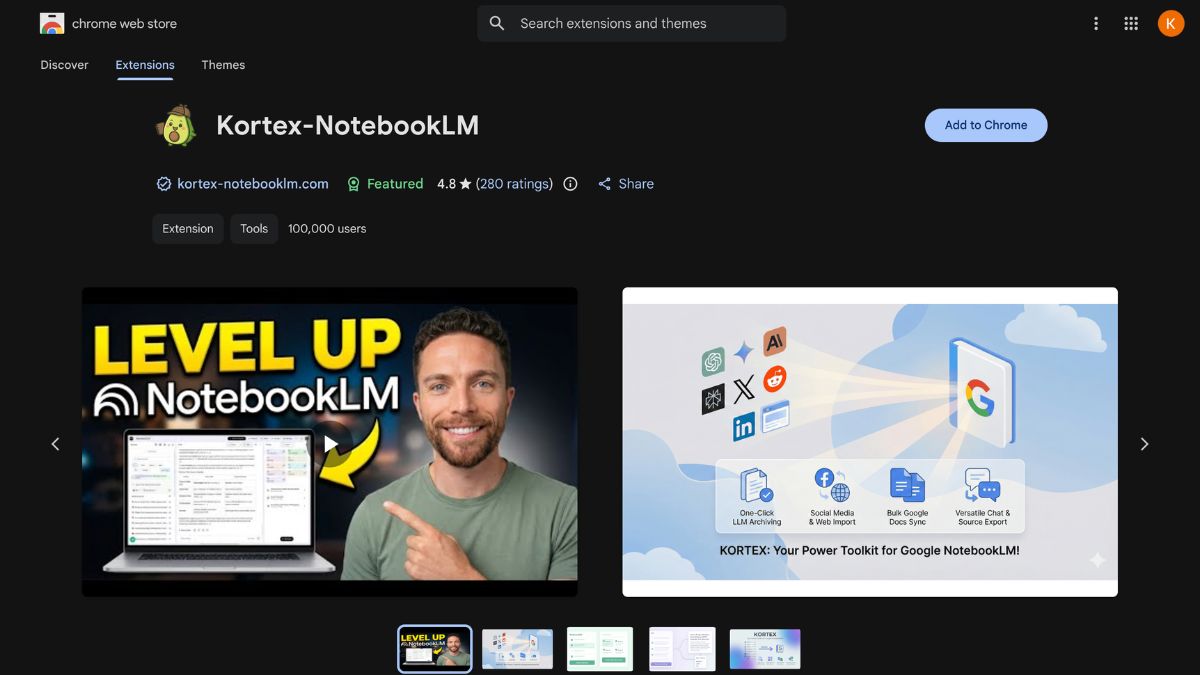
Task: Open the 280 ratings link
Action: click(514, 184)
